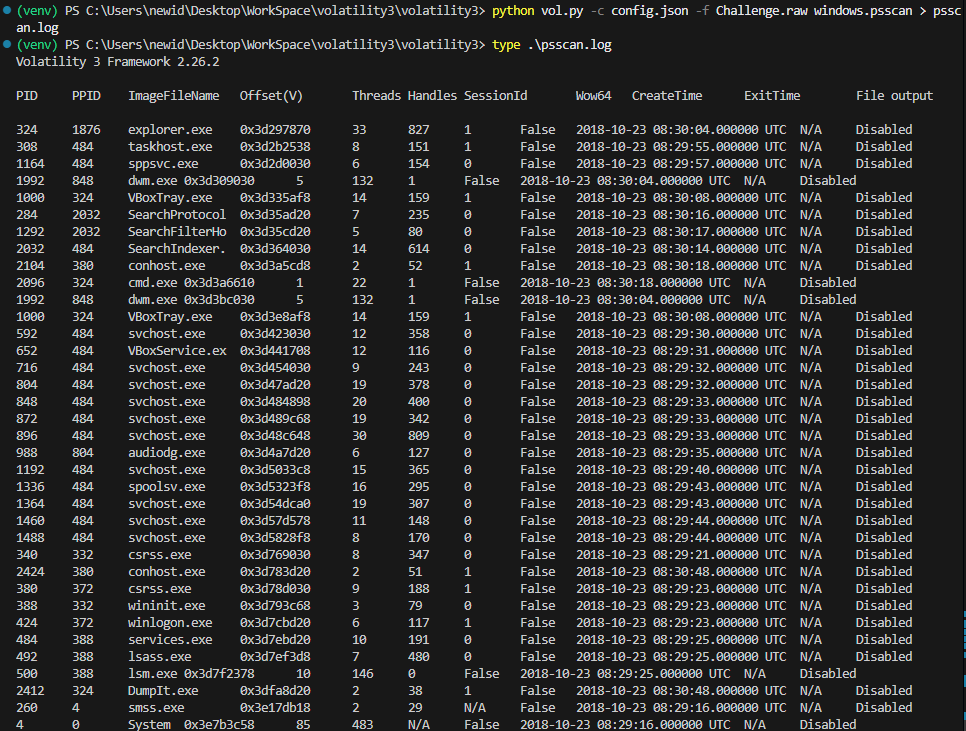The image size is (966, 731).
Task: Click the 'SessionId' column header
Action: coord(495,95)
